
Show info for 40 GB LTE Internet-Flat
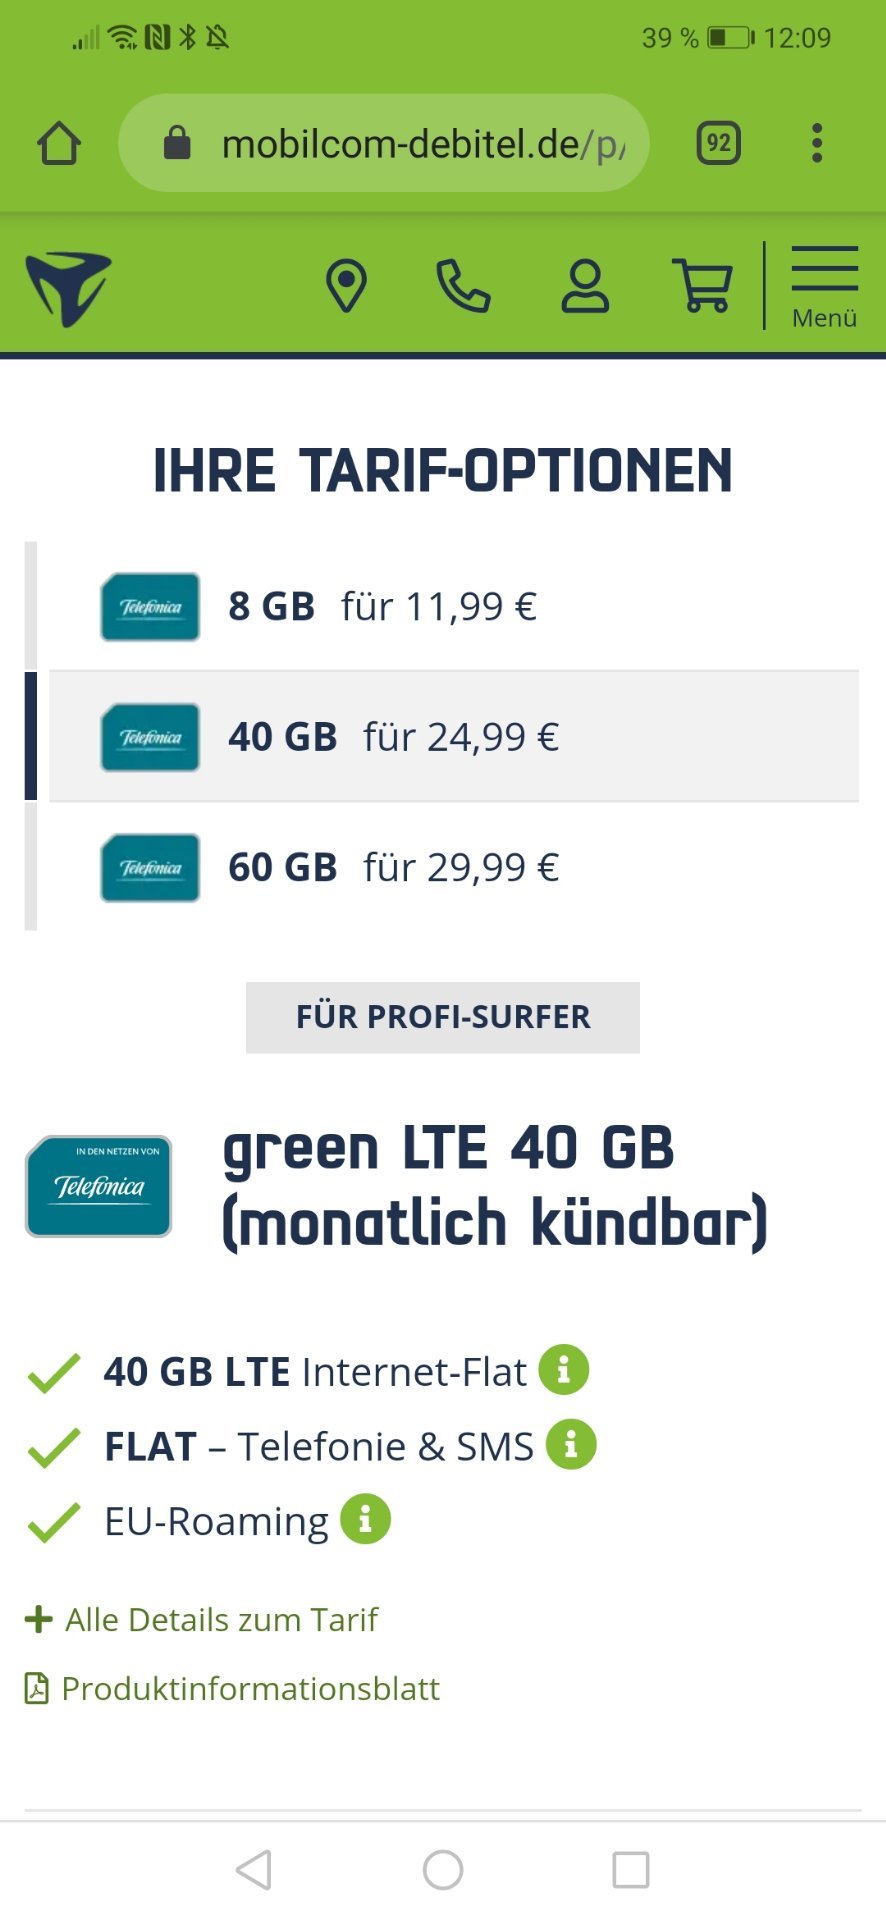(x=564, y=1369)
